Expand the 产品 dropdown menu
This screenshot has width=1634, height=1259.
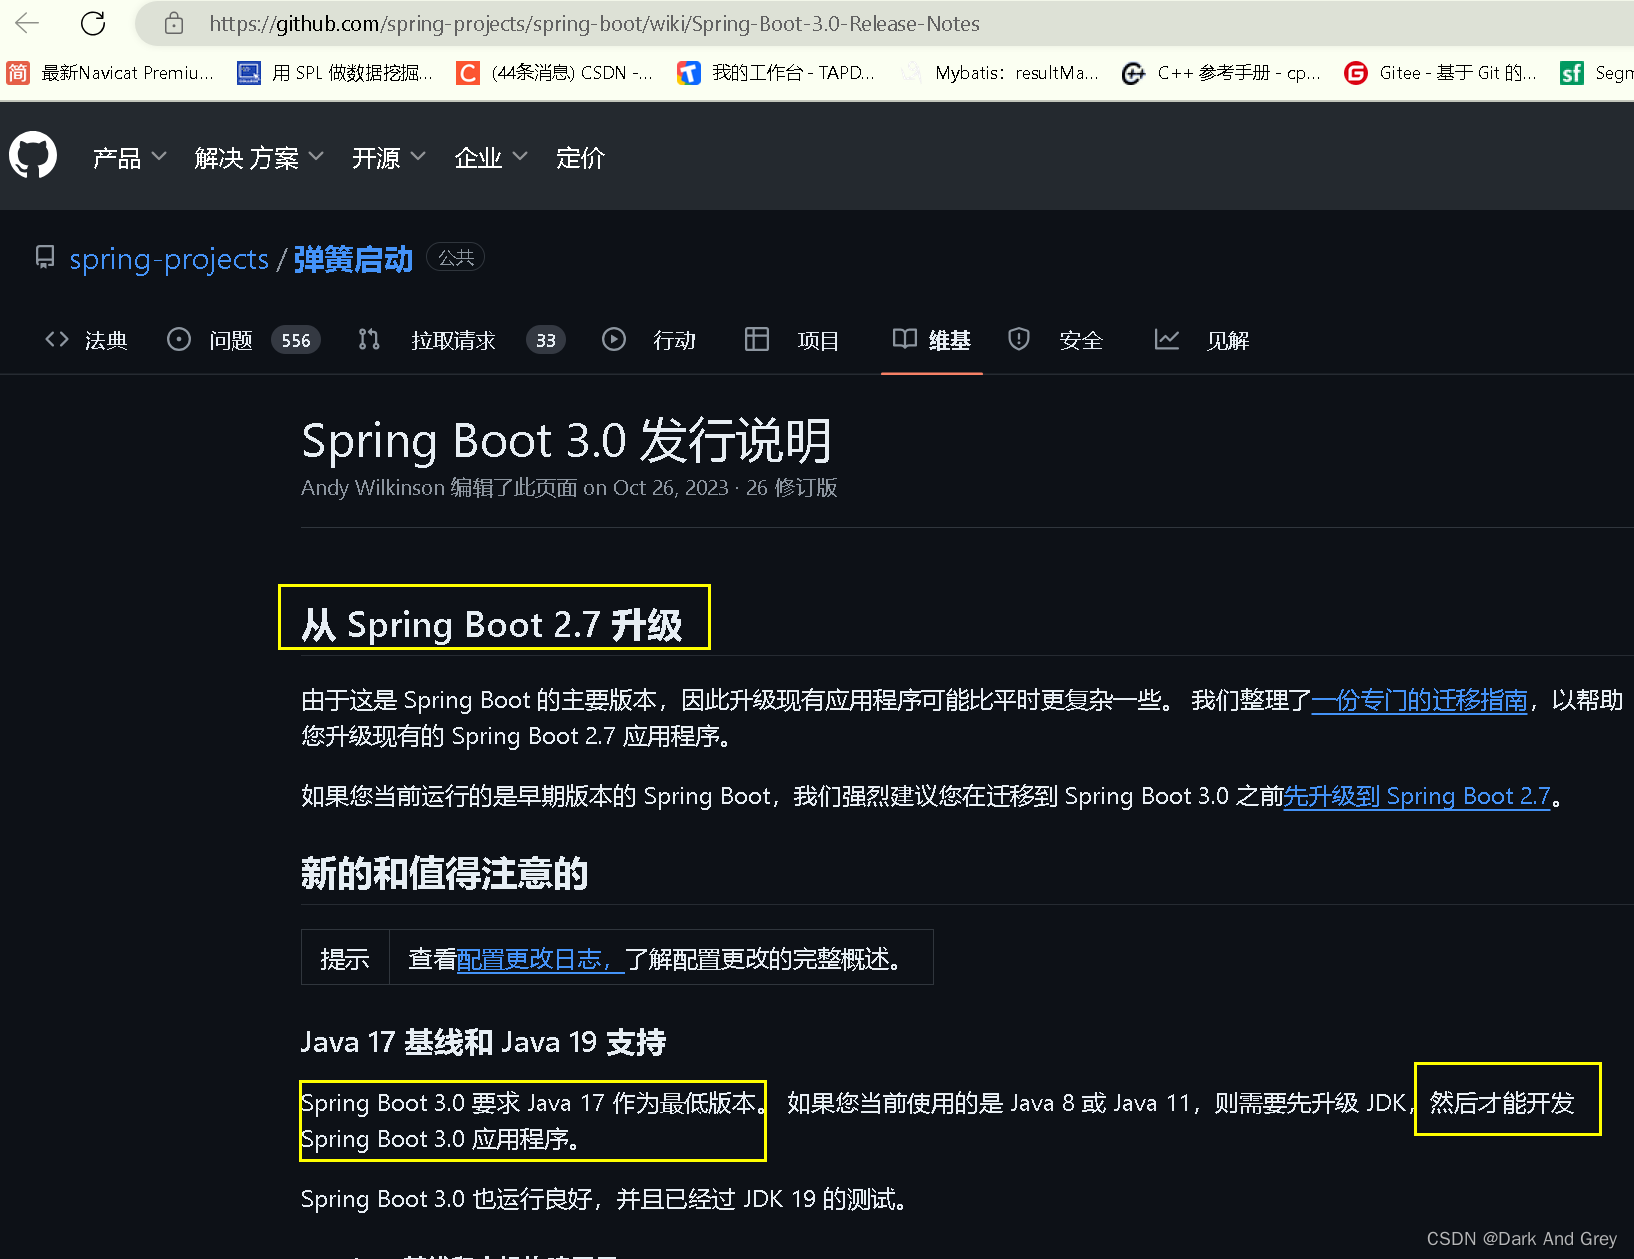click(129, 157)
